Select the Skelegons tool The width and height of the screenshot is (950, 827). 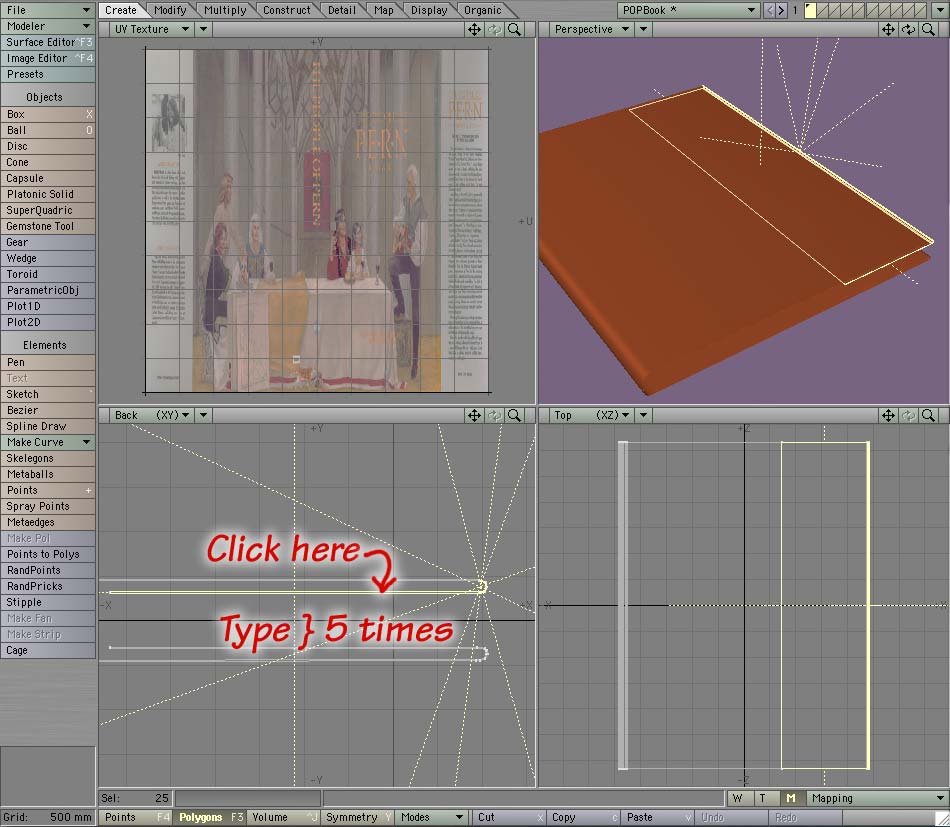pyautogui.click(x=47, y=458)
